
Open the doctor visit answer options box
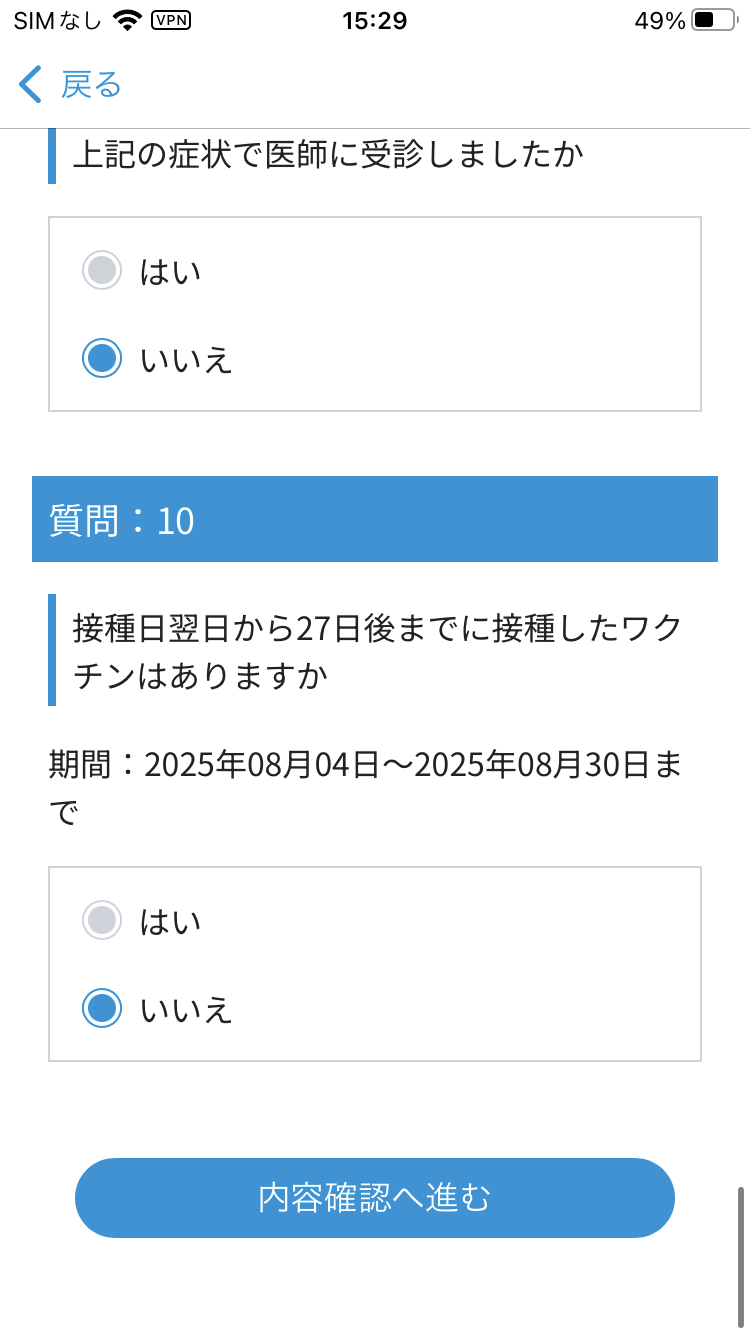(x=375, y=312)
